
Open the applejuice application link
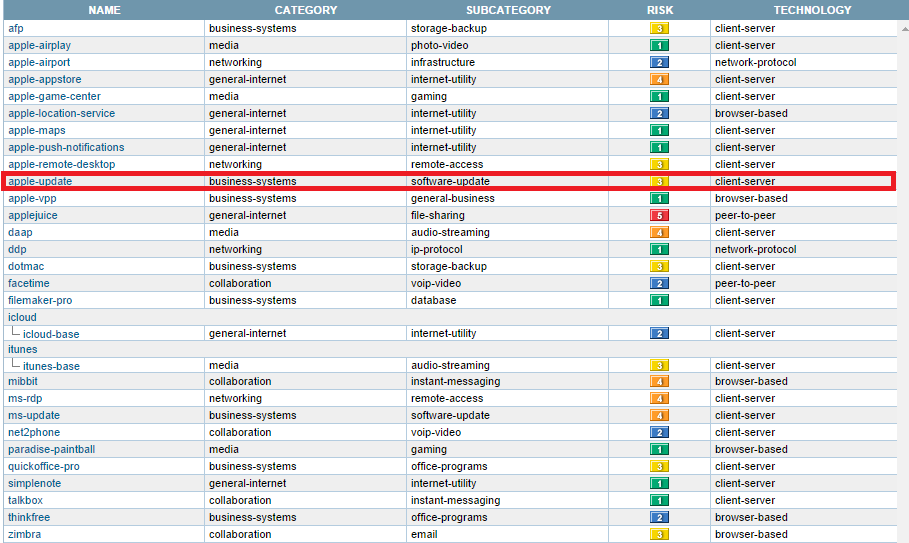33,215
